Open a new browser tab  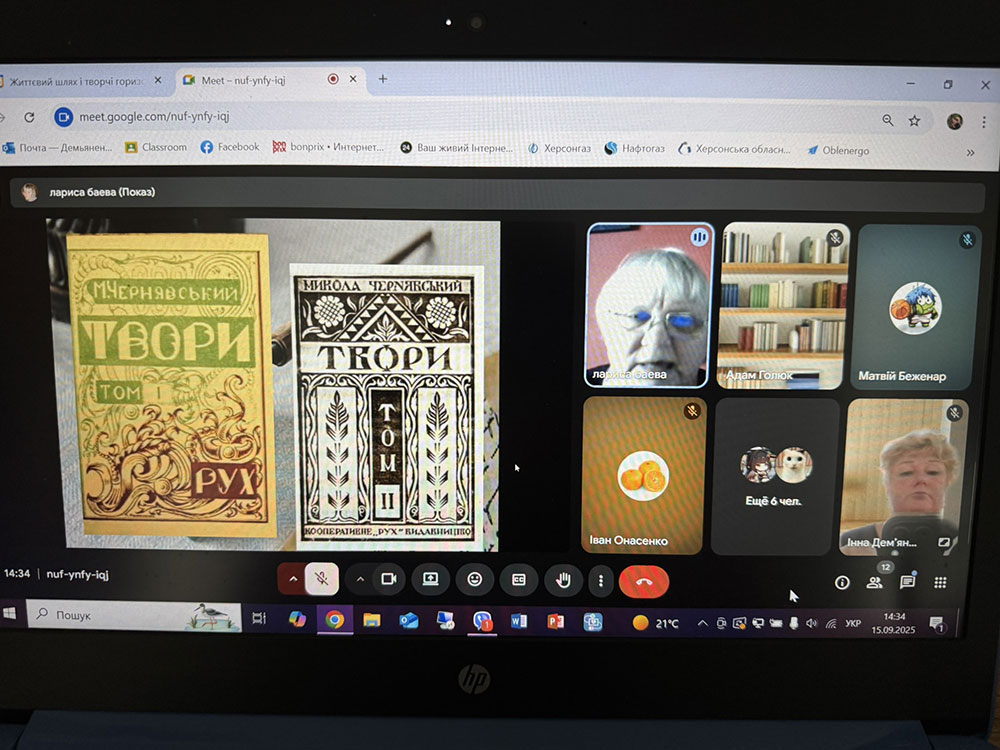click(383, 79)
